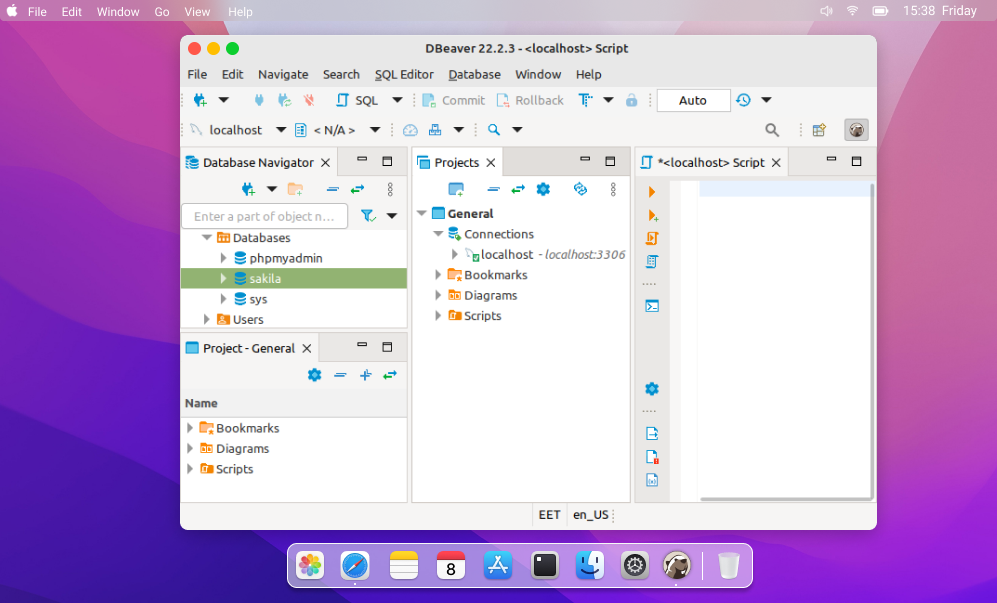Execute the SQL statement with the orange play icon
Image resolution: width=997 pixels, height=603 pixels.
[x=652, y=192]
